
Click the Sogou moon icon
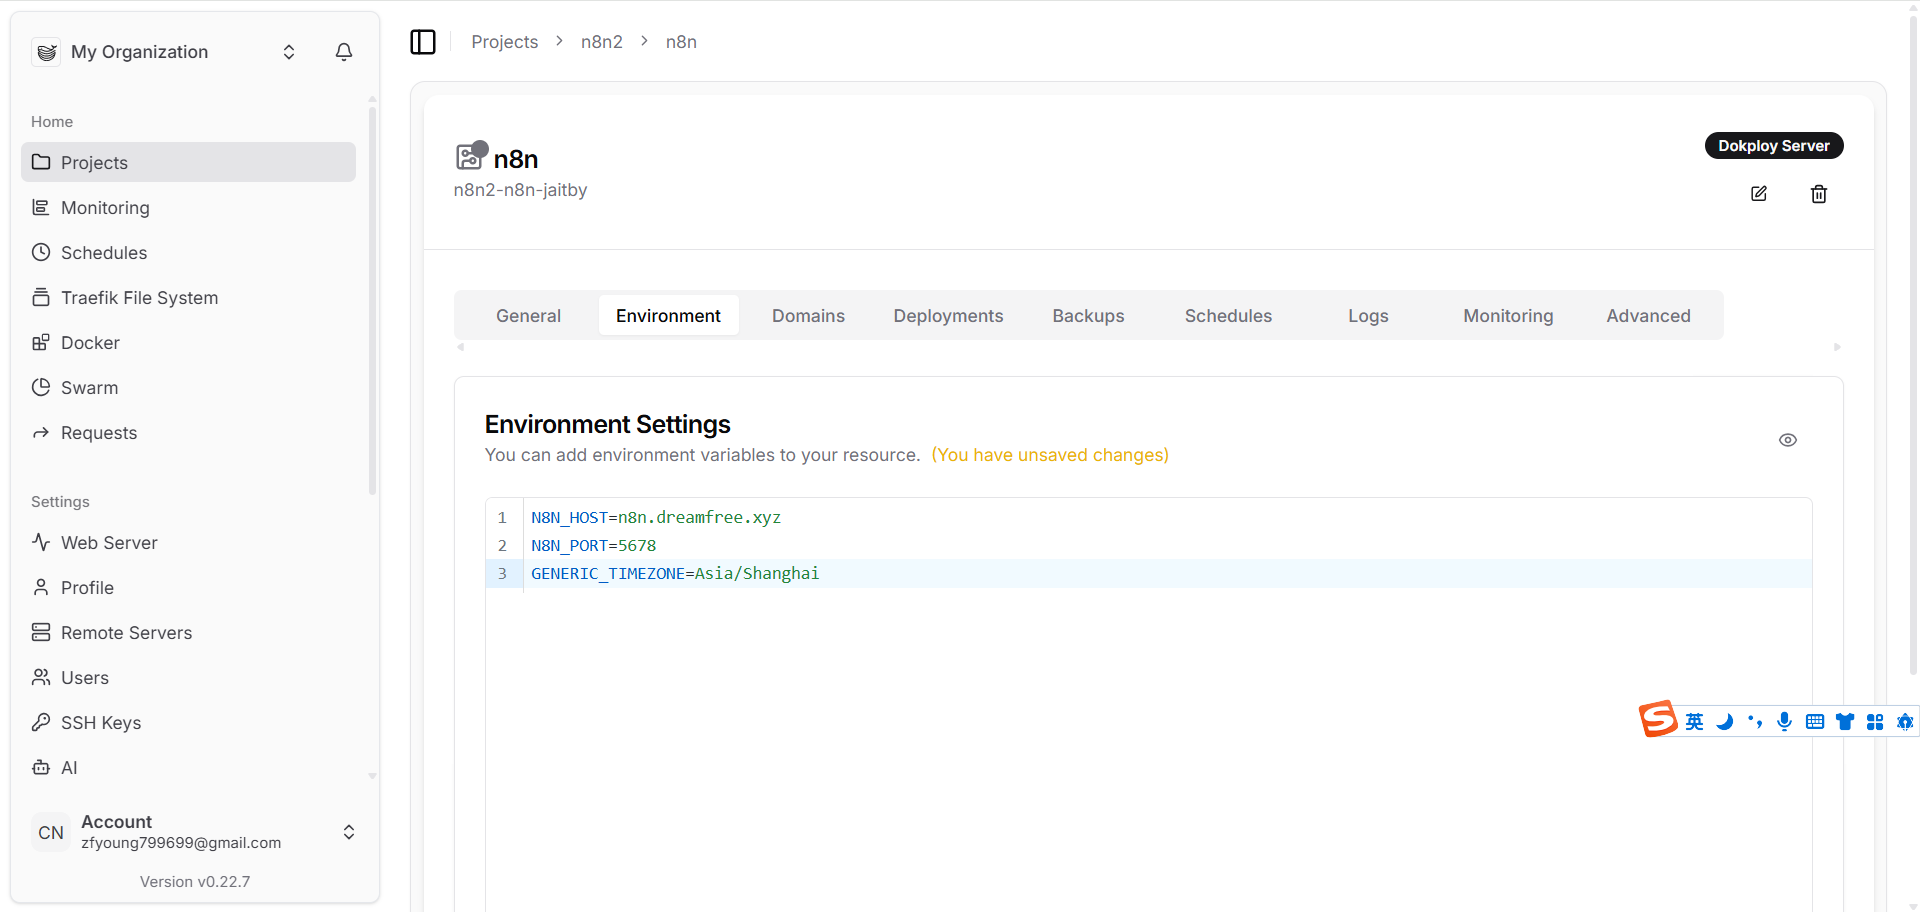[1724, 722]
